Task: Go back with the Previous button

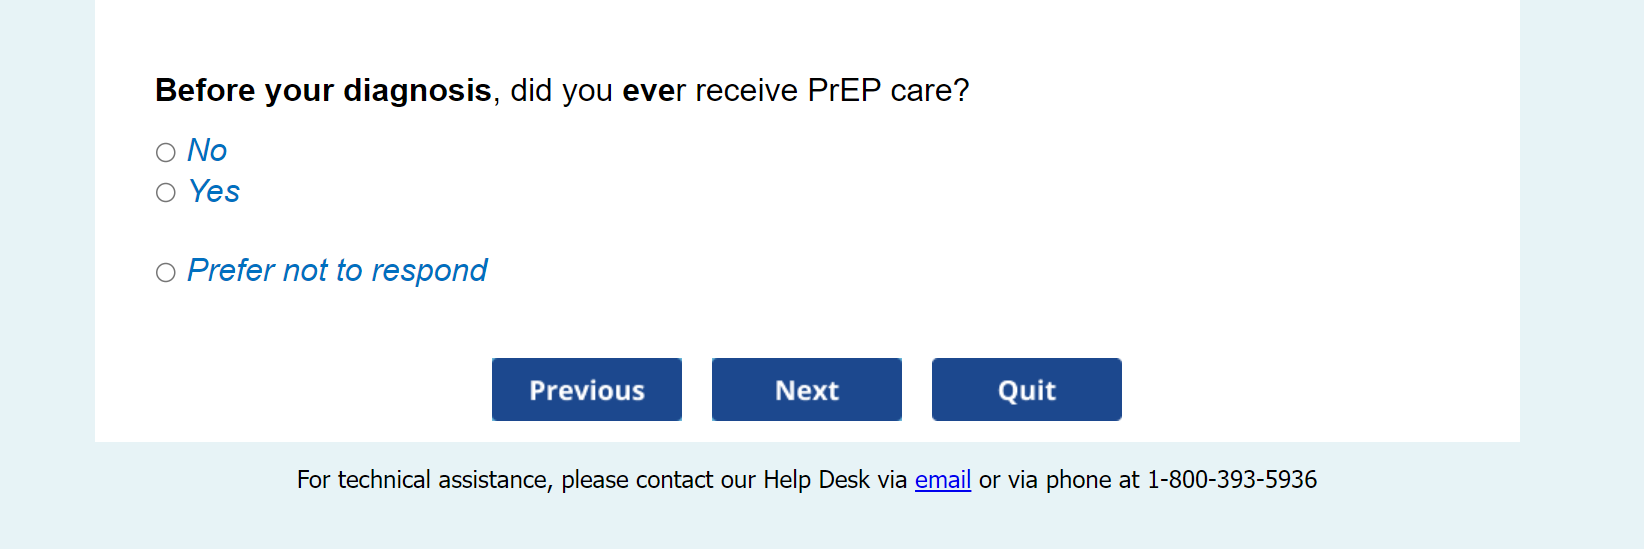Action: (586, 390)
